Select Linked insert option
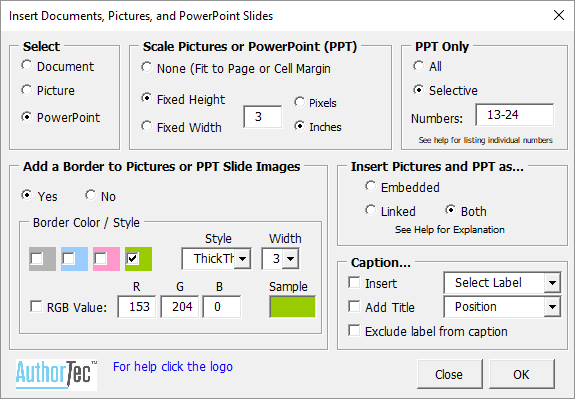 click(x=370, y=211)
